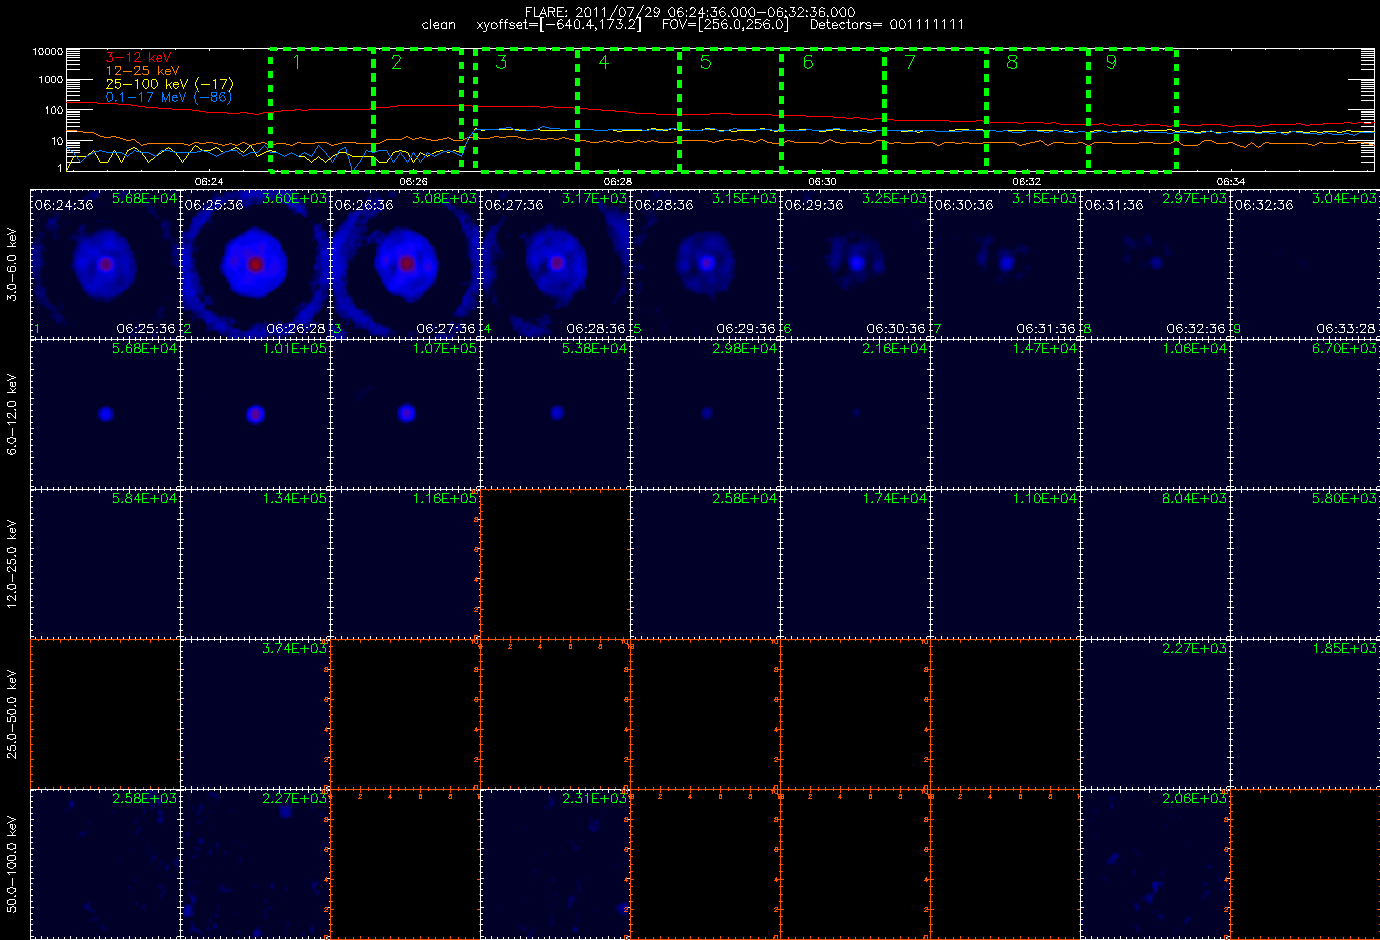
Task: Click the 1.85E+03 peak value
Action: [1344, 649]
